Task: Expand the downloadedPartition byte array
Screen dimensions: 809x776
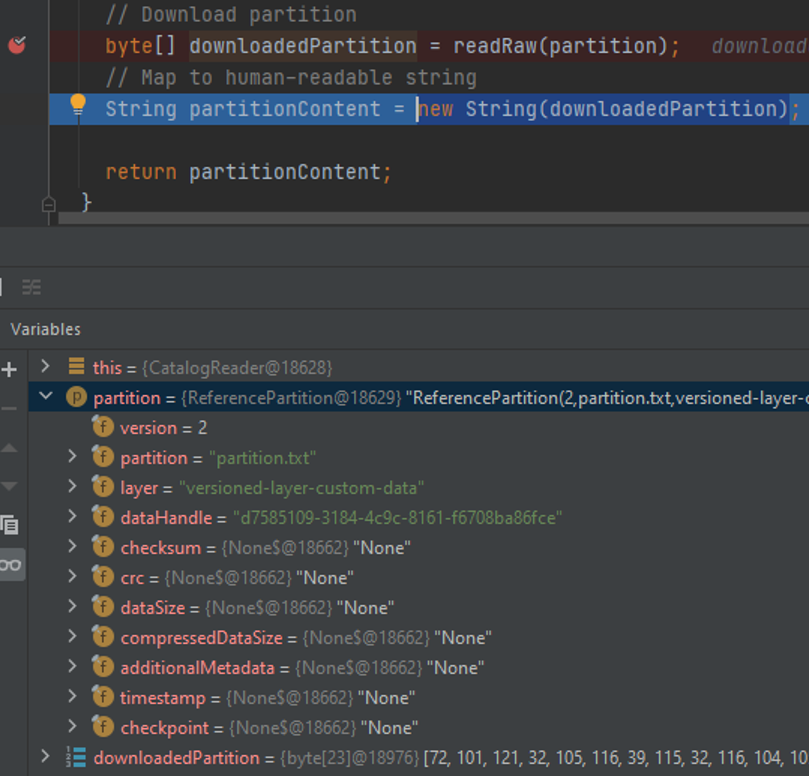Action: 45,757
